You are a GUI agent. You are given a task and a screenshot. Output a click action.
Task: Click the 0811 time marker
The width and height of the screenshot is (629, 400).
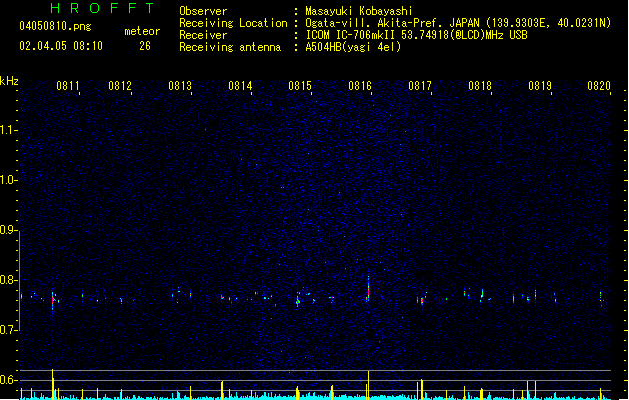click(x=67, y=86)
